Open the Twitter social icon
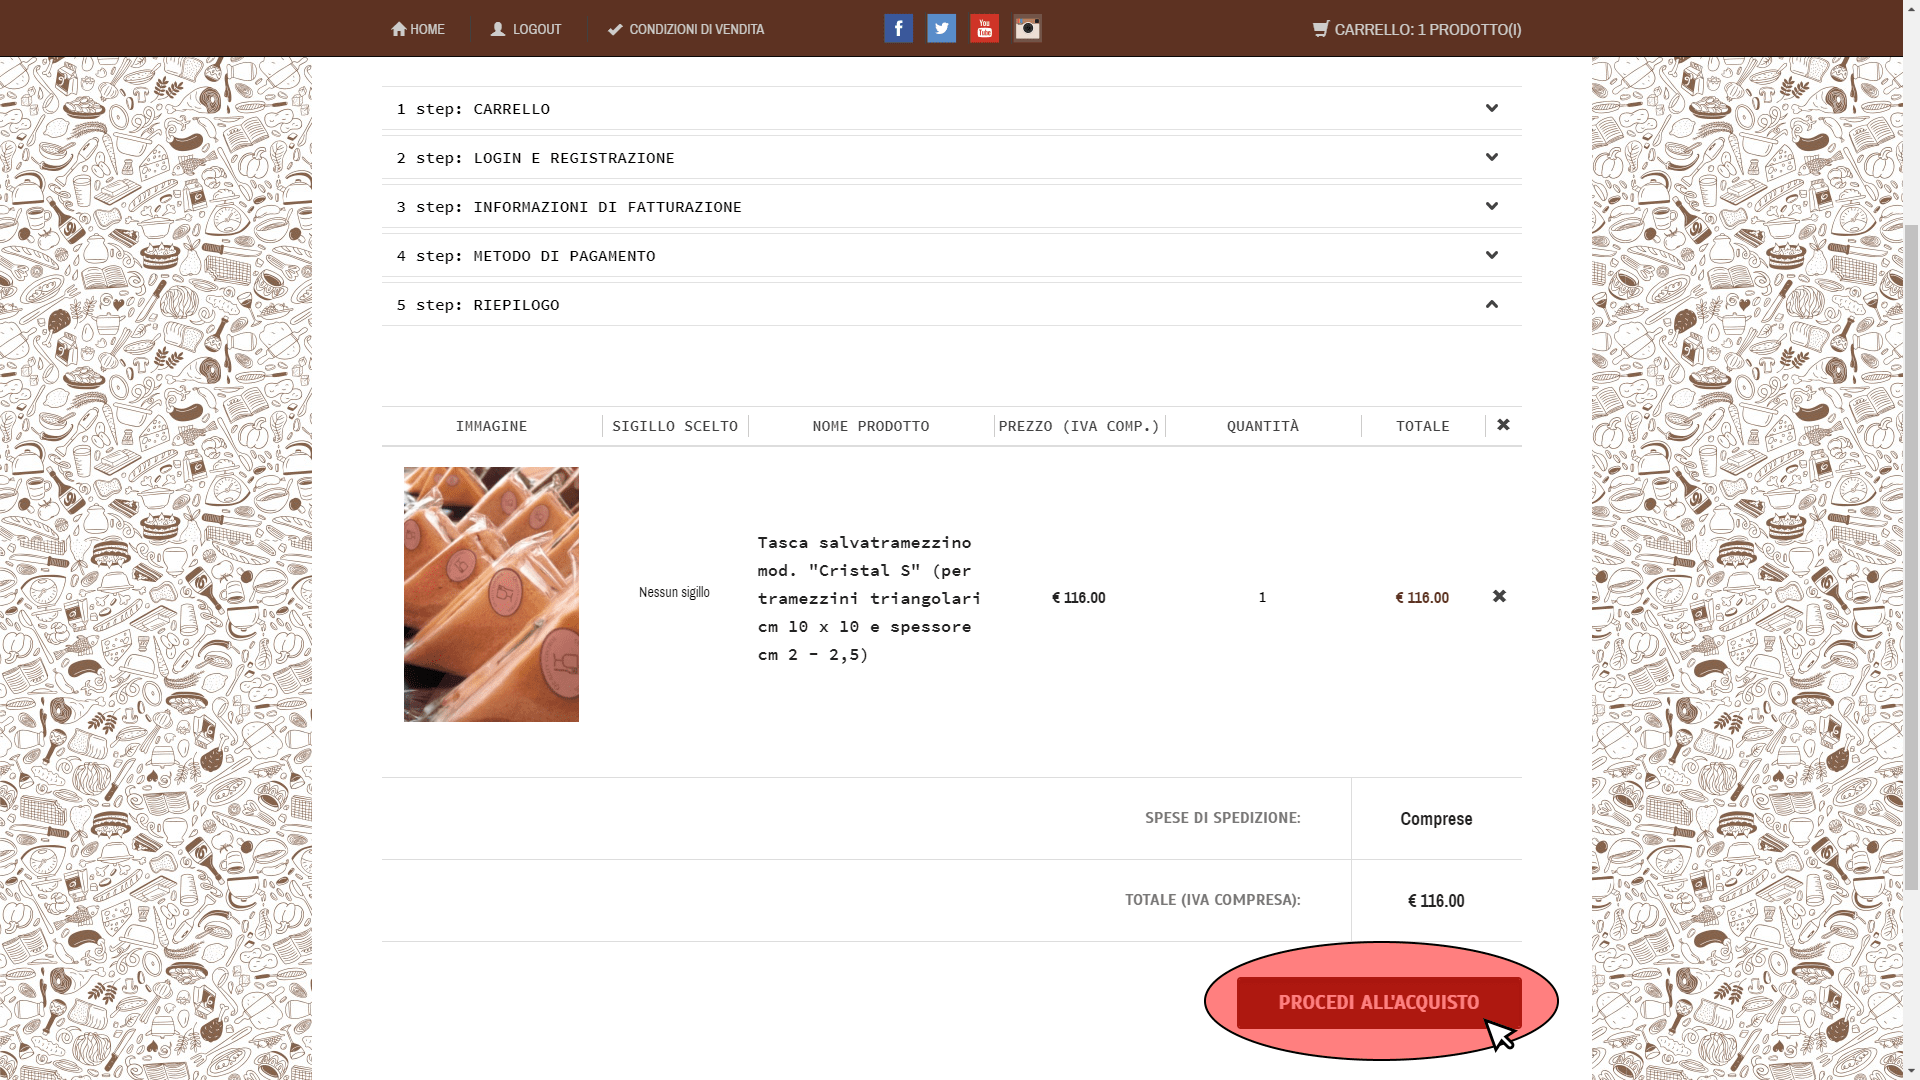The width and height of the screenshot is (1920, 1080). [941, 28]
